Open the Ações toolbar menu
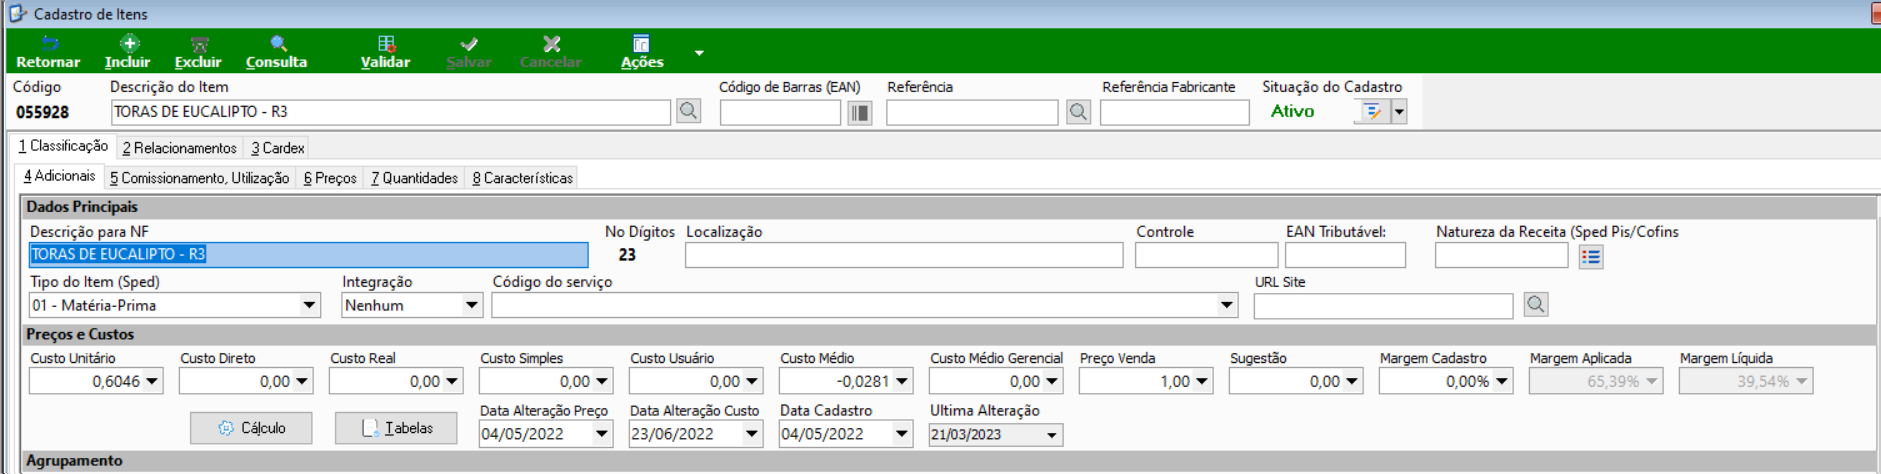1881x474 pixels. click(641, 52)
